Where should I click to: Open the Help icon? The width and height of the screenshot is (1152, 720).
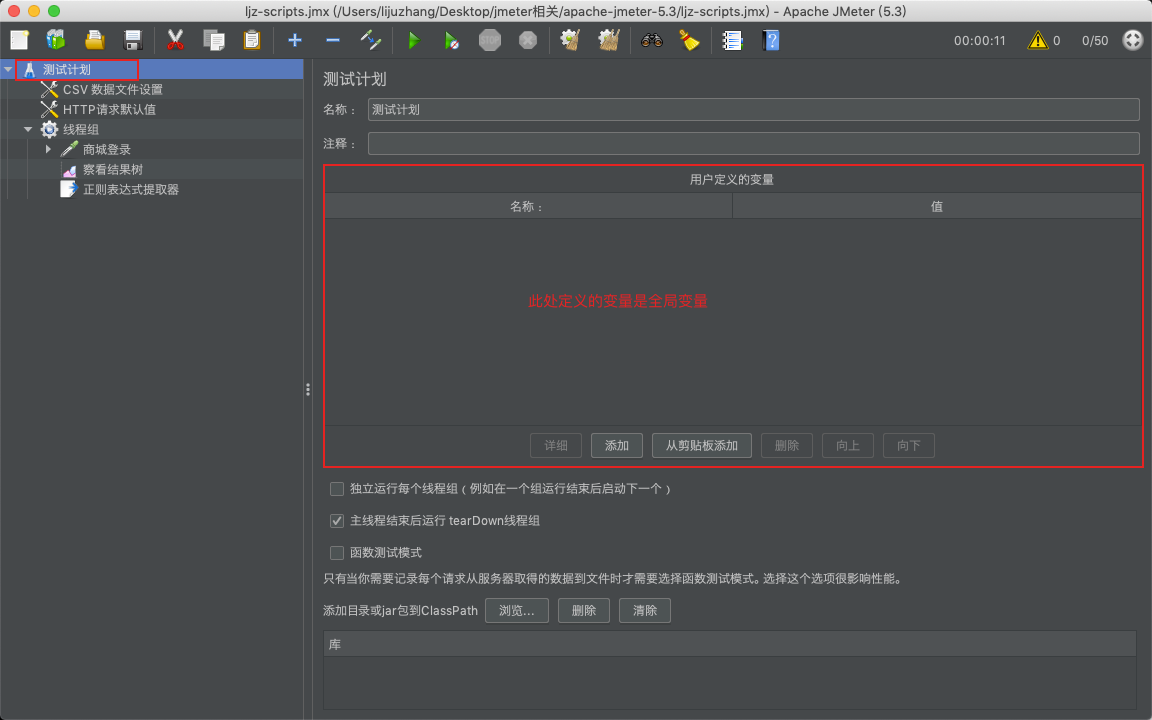(771, 40)
